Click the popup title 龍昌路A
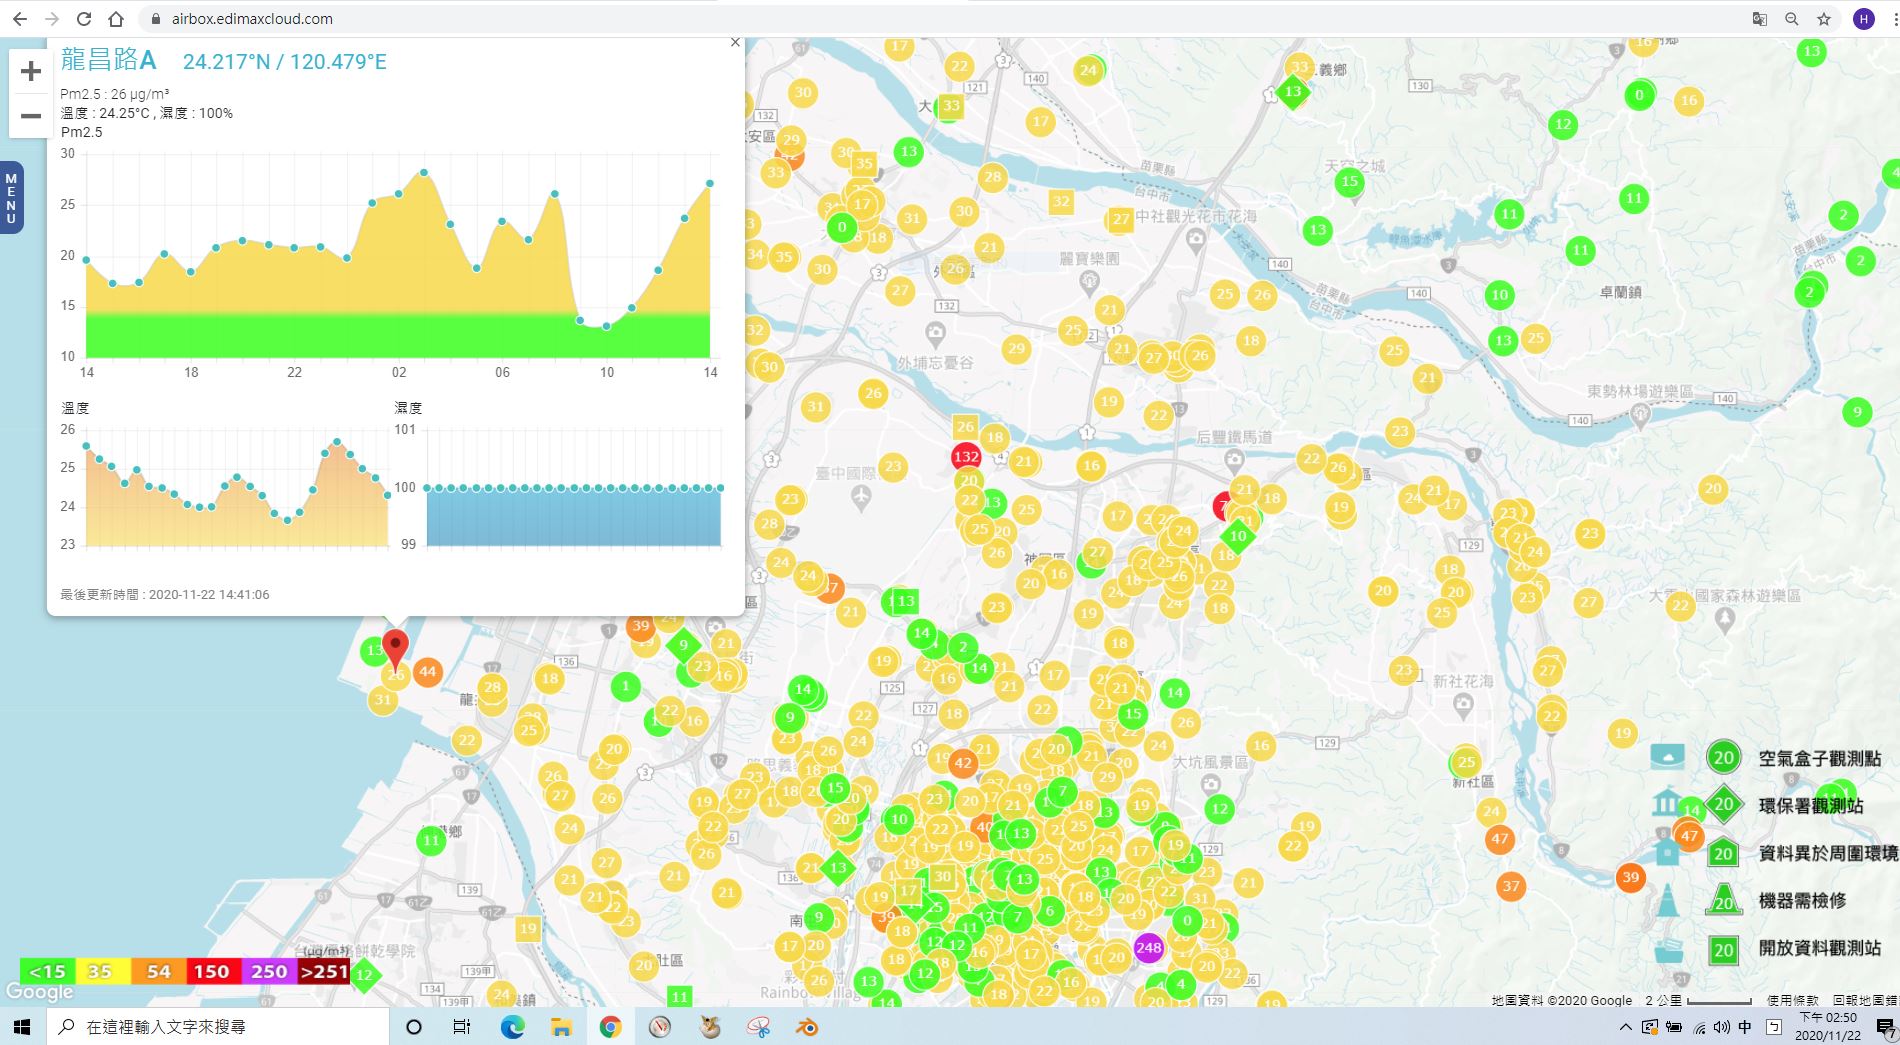This screenshot has width=1900, height=1045. 108,60
